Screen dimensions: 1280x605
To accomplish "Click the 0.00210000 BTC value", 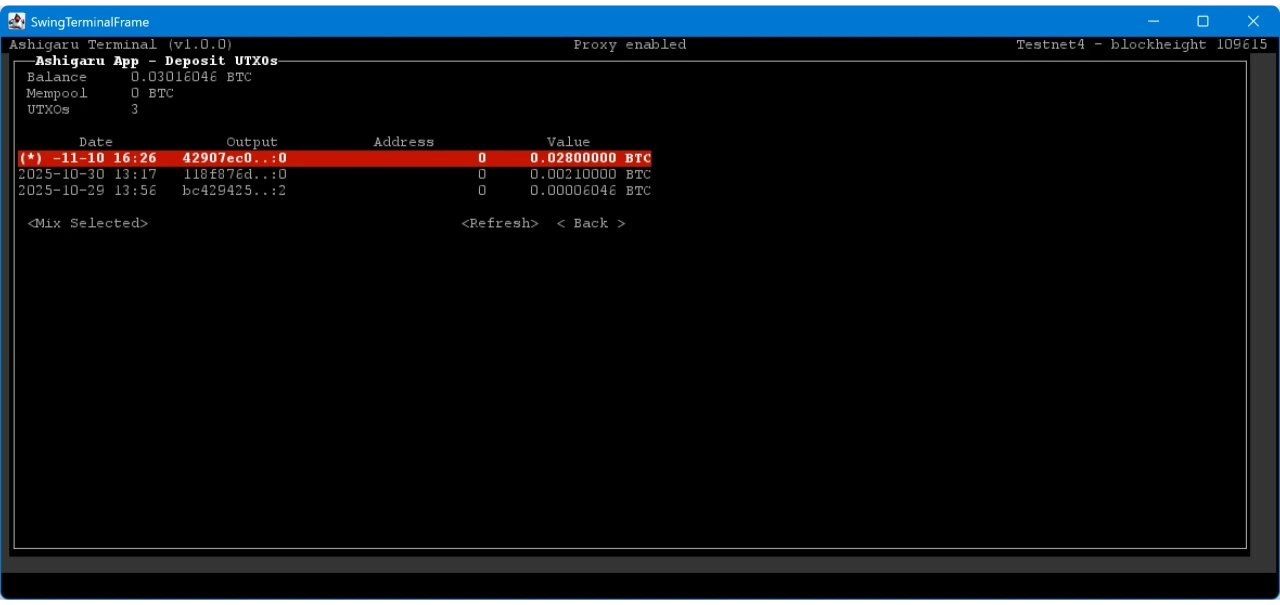I will (590, 174).
